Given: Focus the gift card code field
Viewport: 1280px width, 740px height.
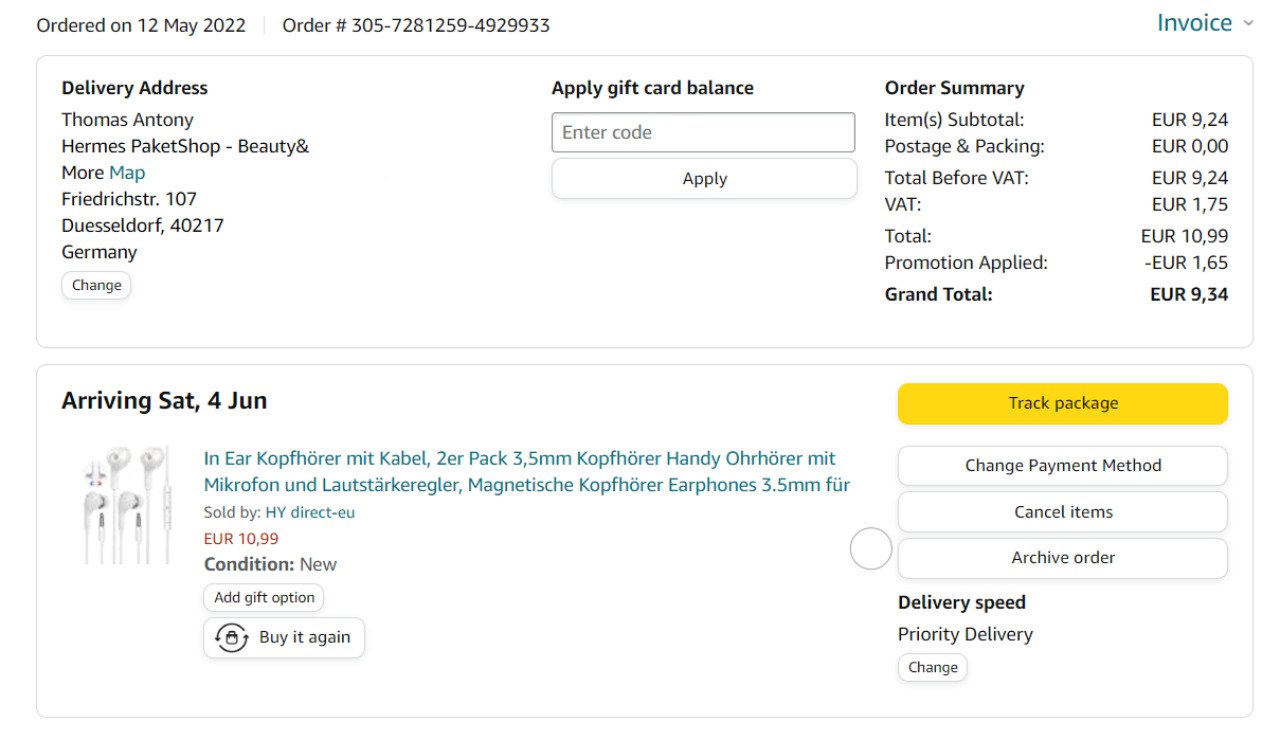Looking at the screenshot, I should point(703,132).
